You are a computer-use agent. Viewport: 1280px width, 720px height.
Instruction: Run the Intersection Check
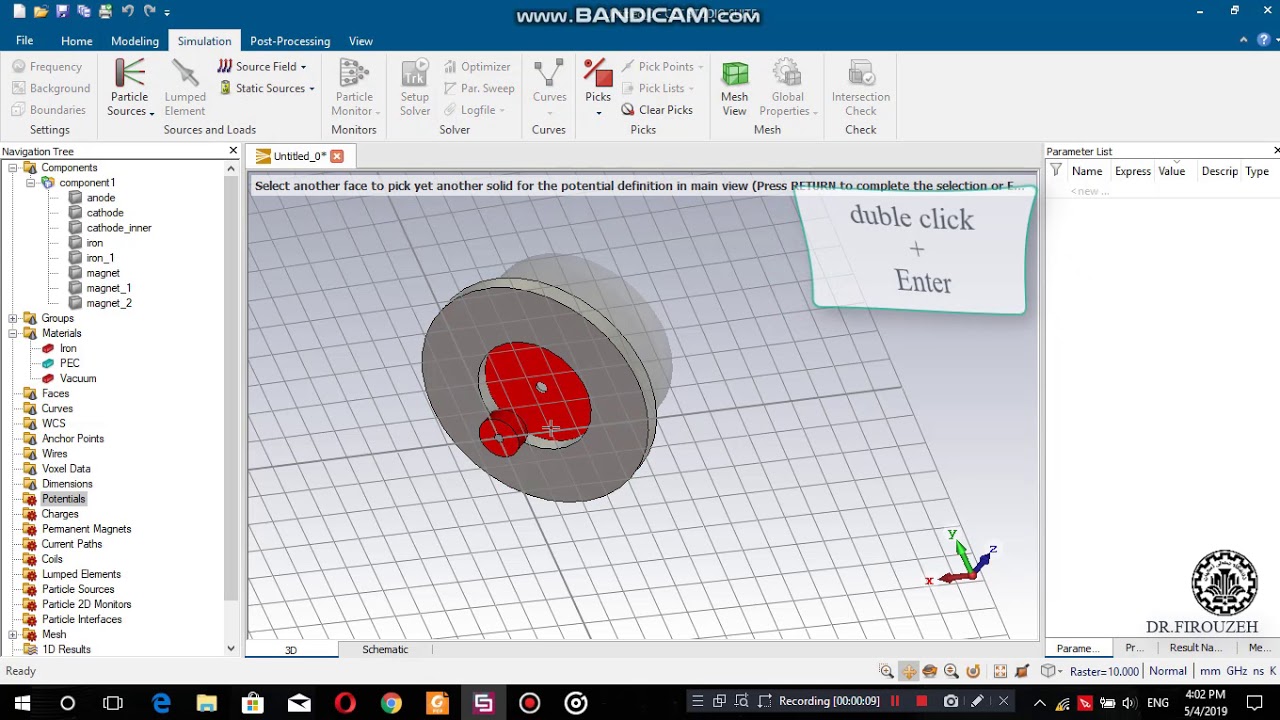pyautogui.click(x=860, y=88)
